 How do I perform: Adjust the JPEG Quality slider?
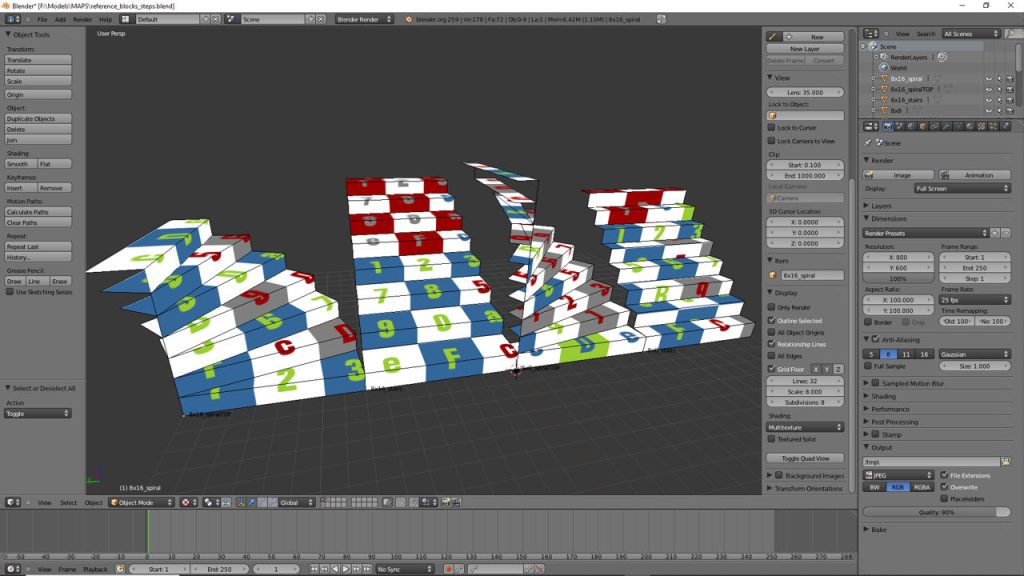[x=937, y=512]
